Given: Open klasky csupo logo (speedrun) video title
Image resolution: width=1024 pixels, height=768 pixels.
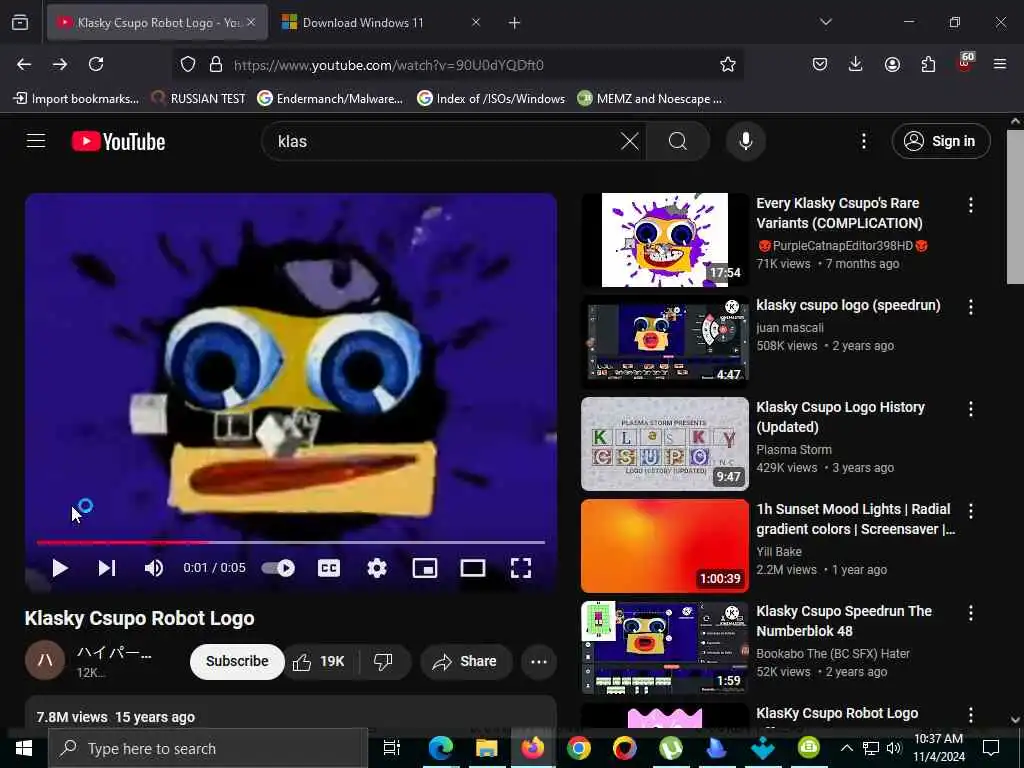Looking at the screenshot, I should point(848,305).
